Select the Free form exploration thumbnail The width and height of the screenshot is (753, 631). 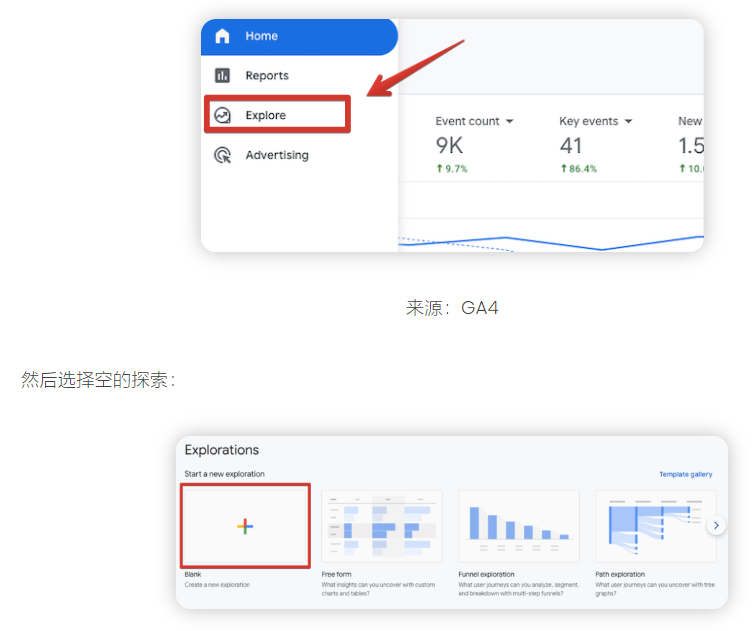click(382, 526)
